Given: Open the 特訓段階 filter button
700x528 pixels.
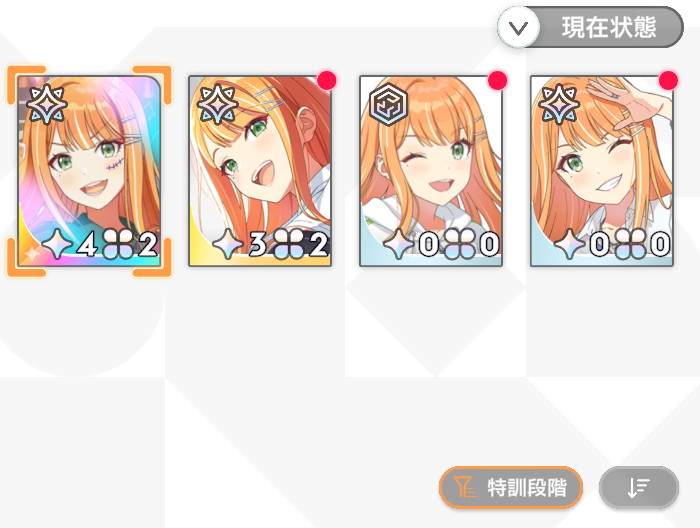Looking at the screenshot, I should 511,487.
